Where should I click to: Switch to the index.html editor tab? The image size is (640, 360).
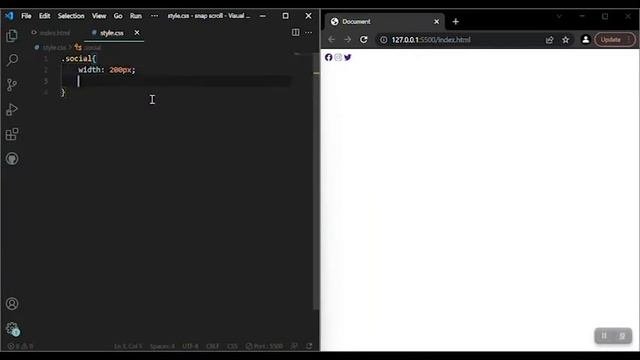(x=51, y=33)
